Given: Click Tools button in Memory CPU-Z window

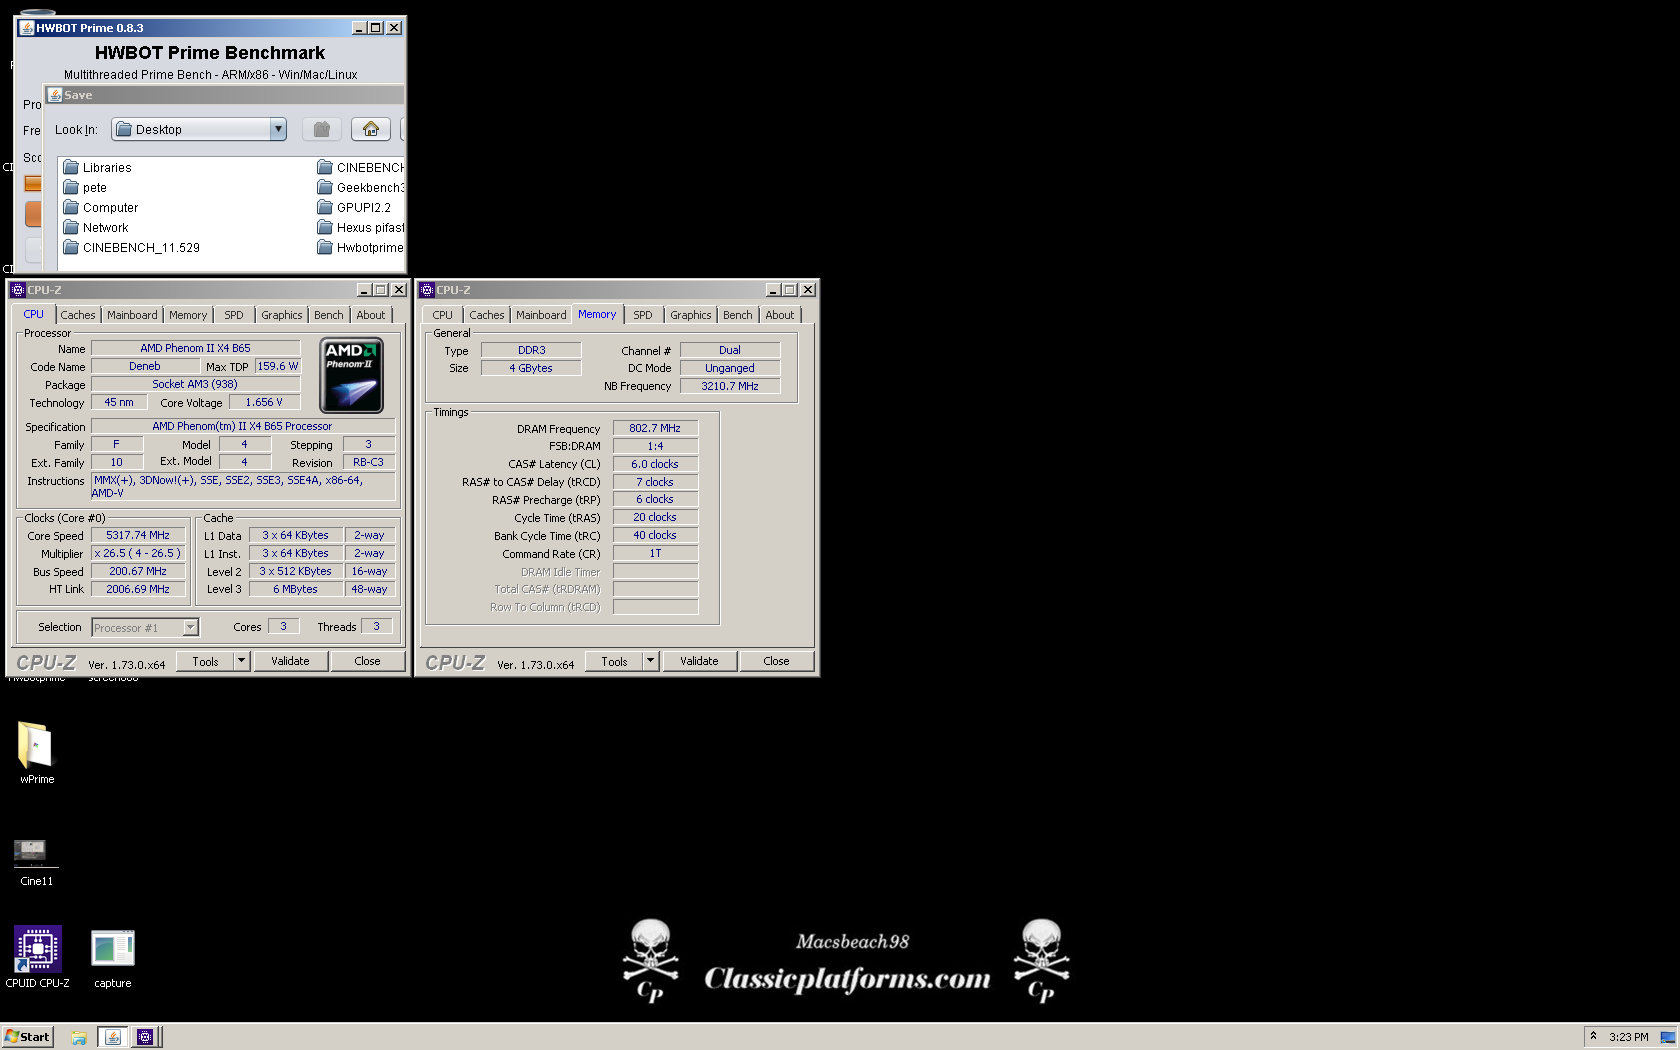Looking at the screenshot, I should coord(614,661).
